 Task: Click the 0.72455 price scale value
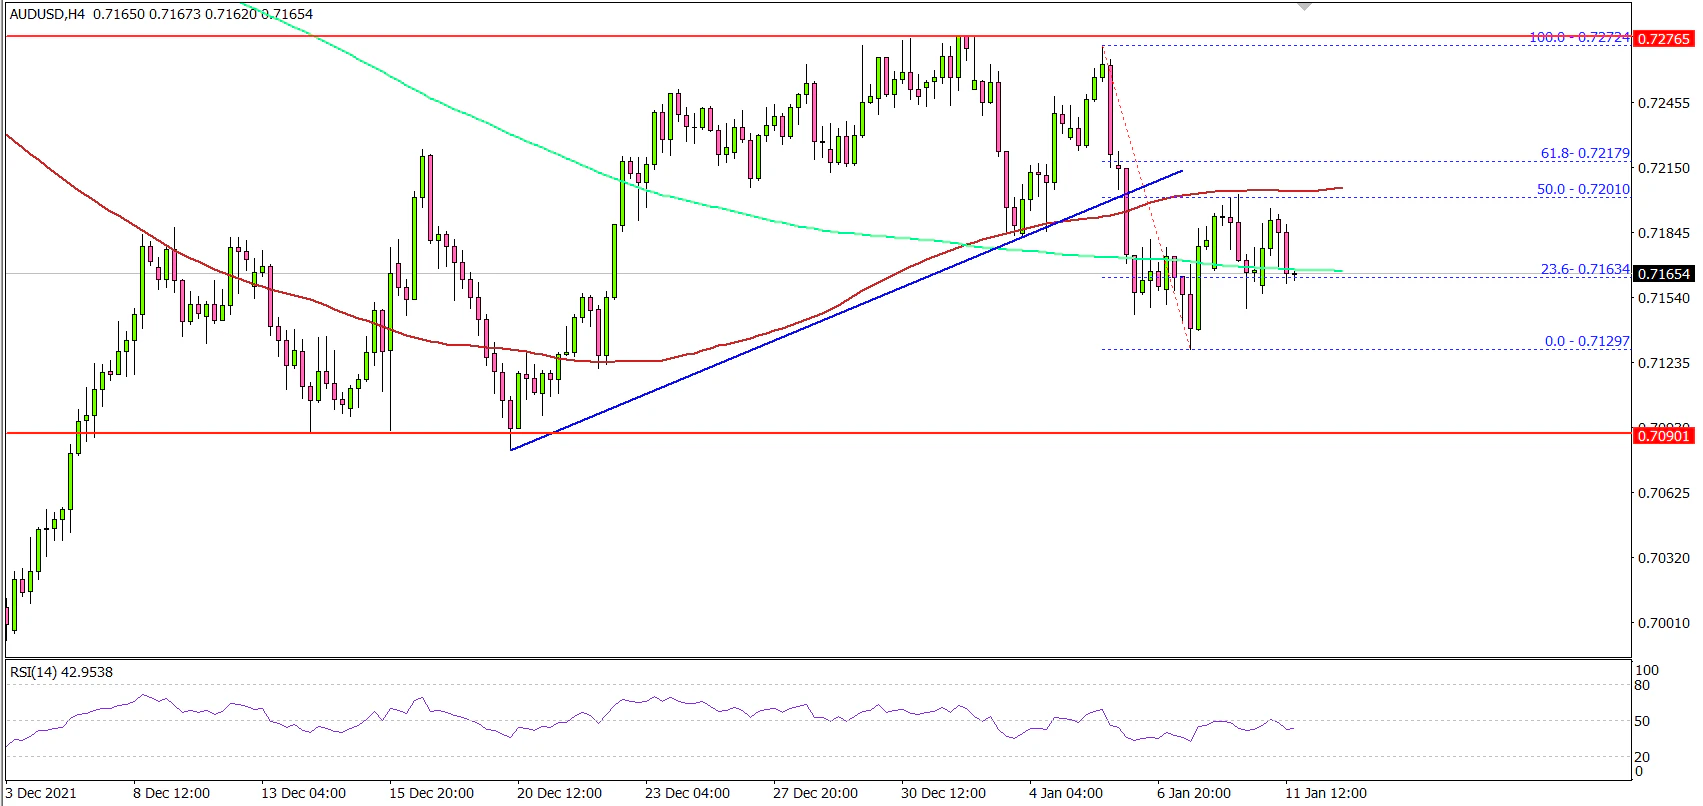[x=1665, y=103]
